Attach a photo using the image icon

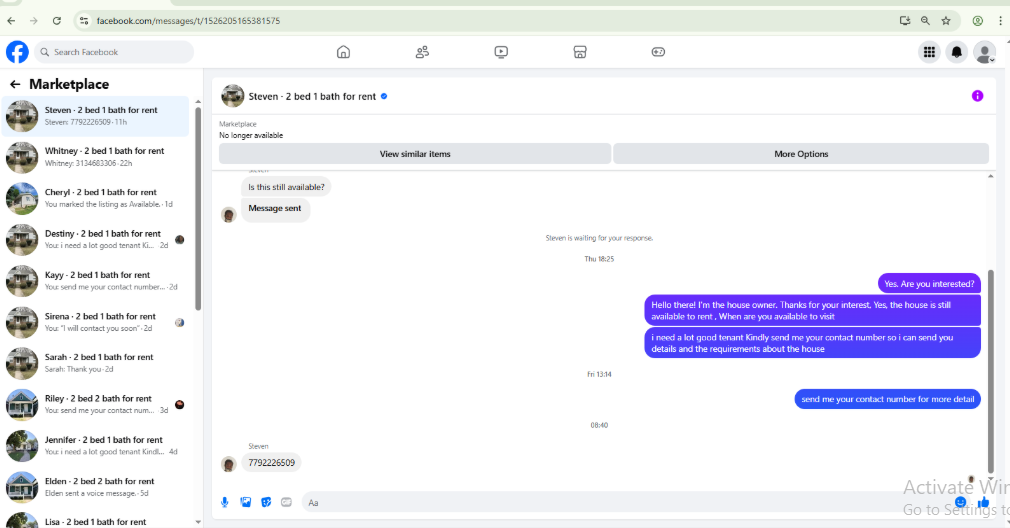245,502
